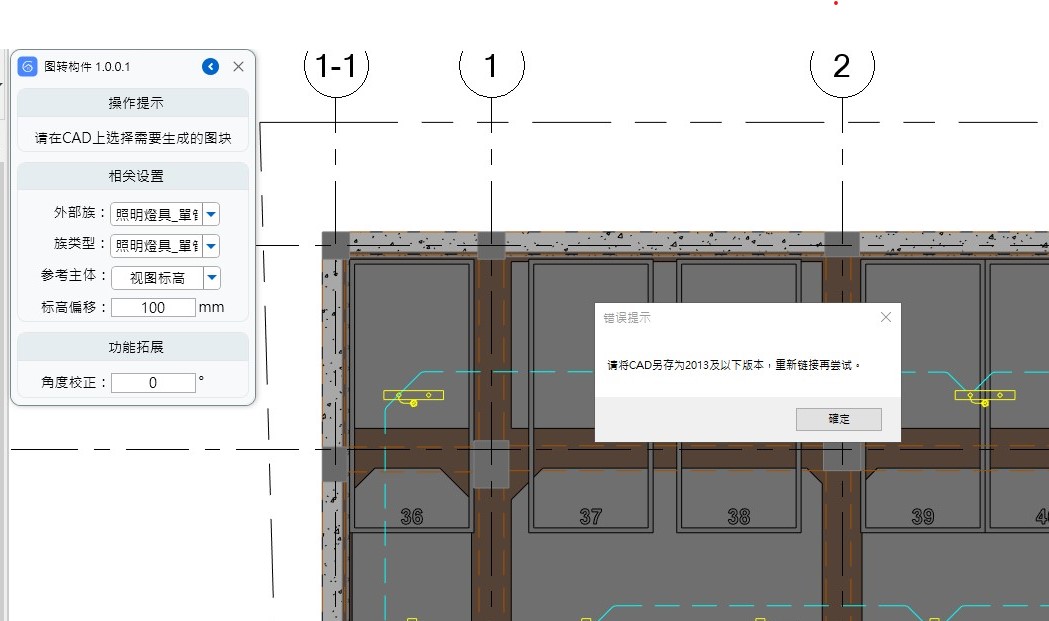Viewport: 1049px width, 621px height.
Task: Open the 参考主体 dropdown arrow
Action: coord(211,278)
